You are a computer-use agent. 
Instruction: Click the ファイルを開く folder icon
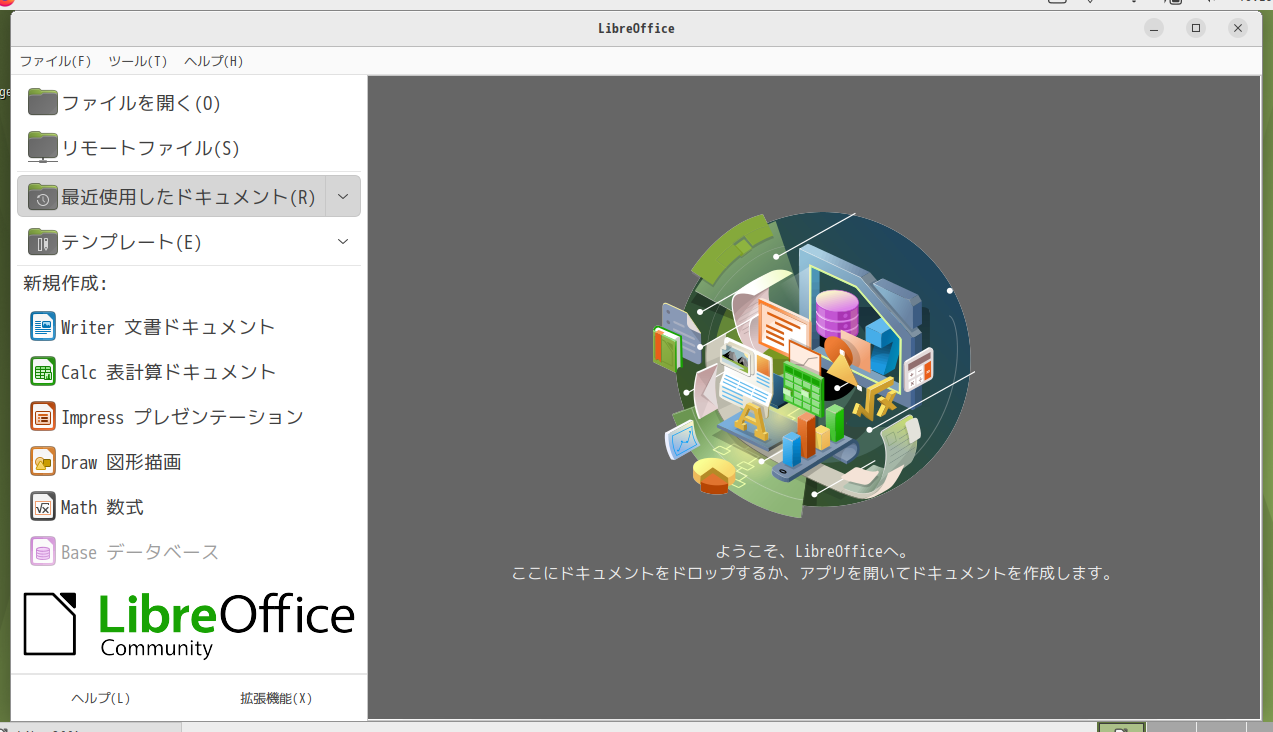pos(43,102)
